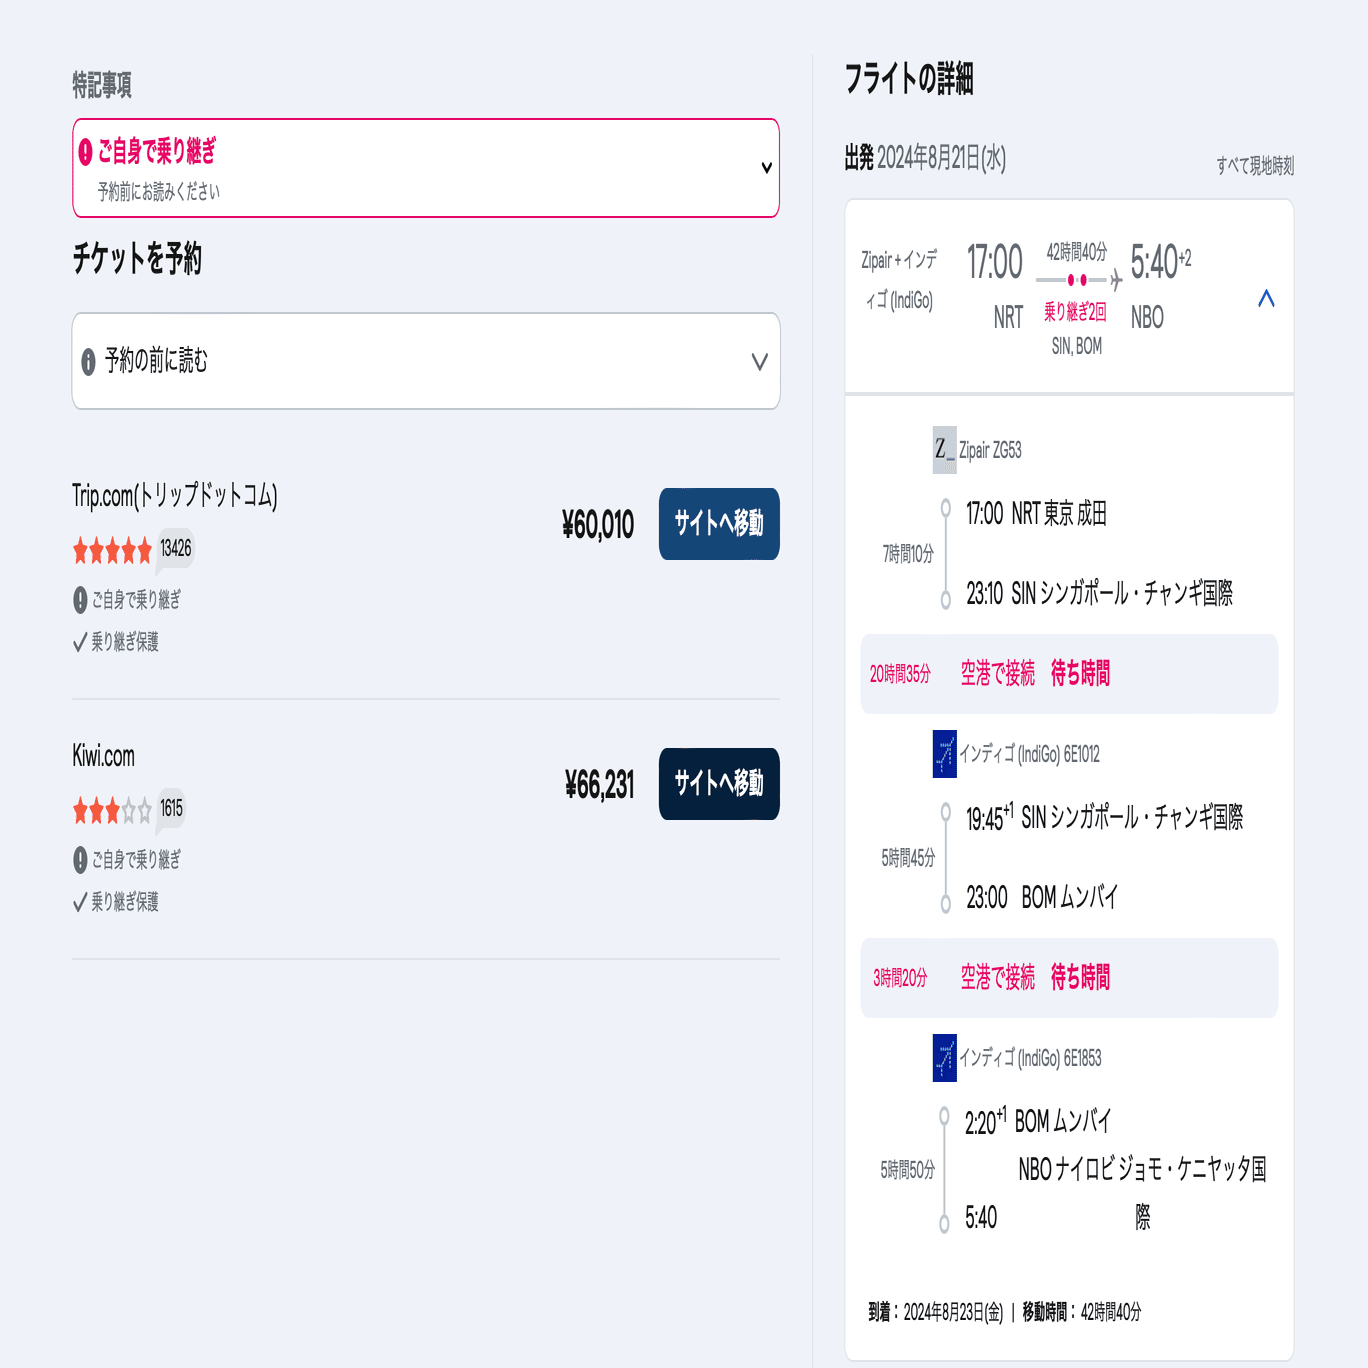Click the IndiGo logo for flight 6E1012

944,754
